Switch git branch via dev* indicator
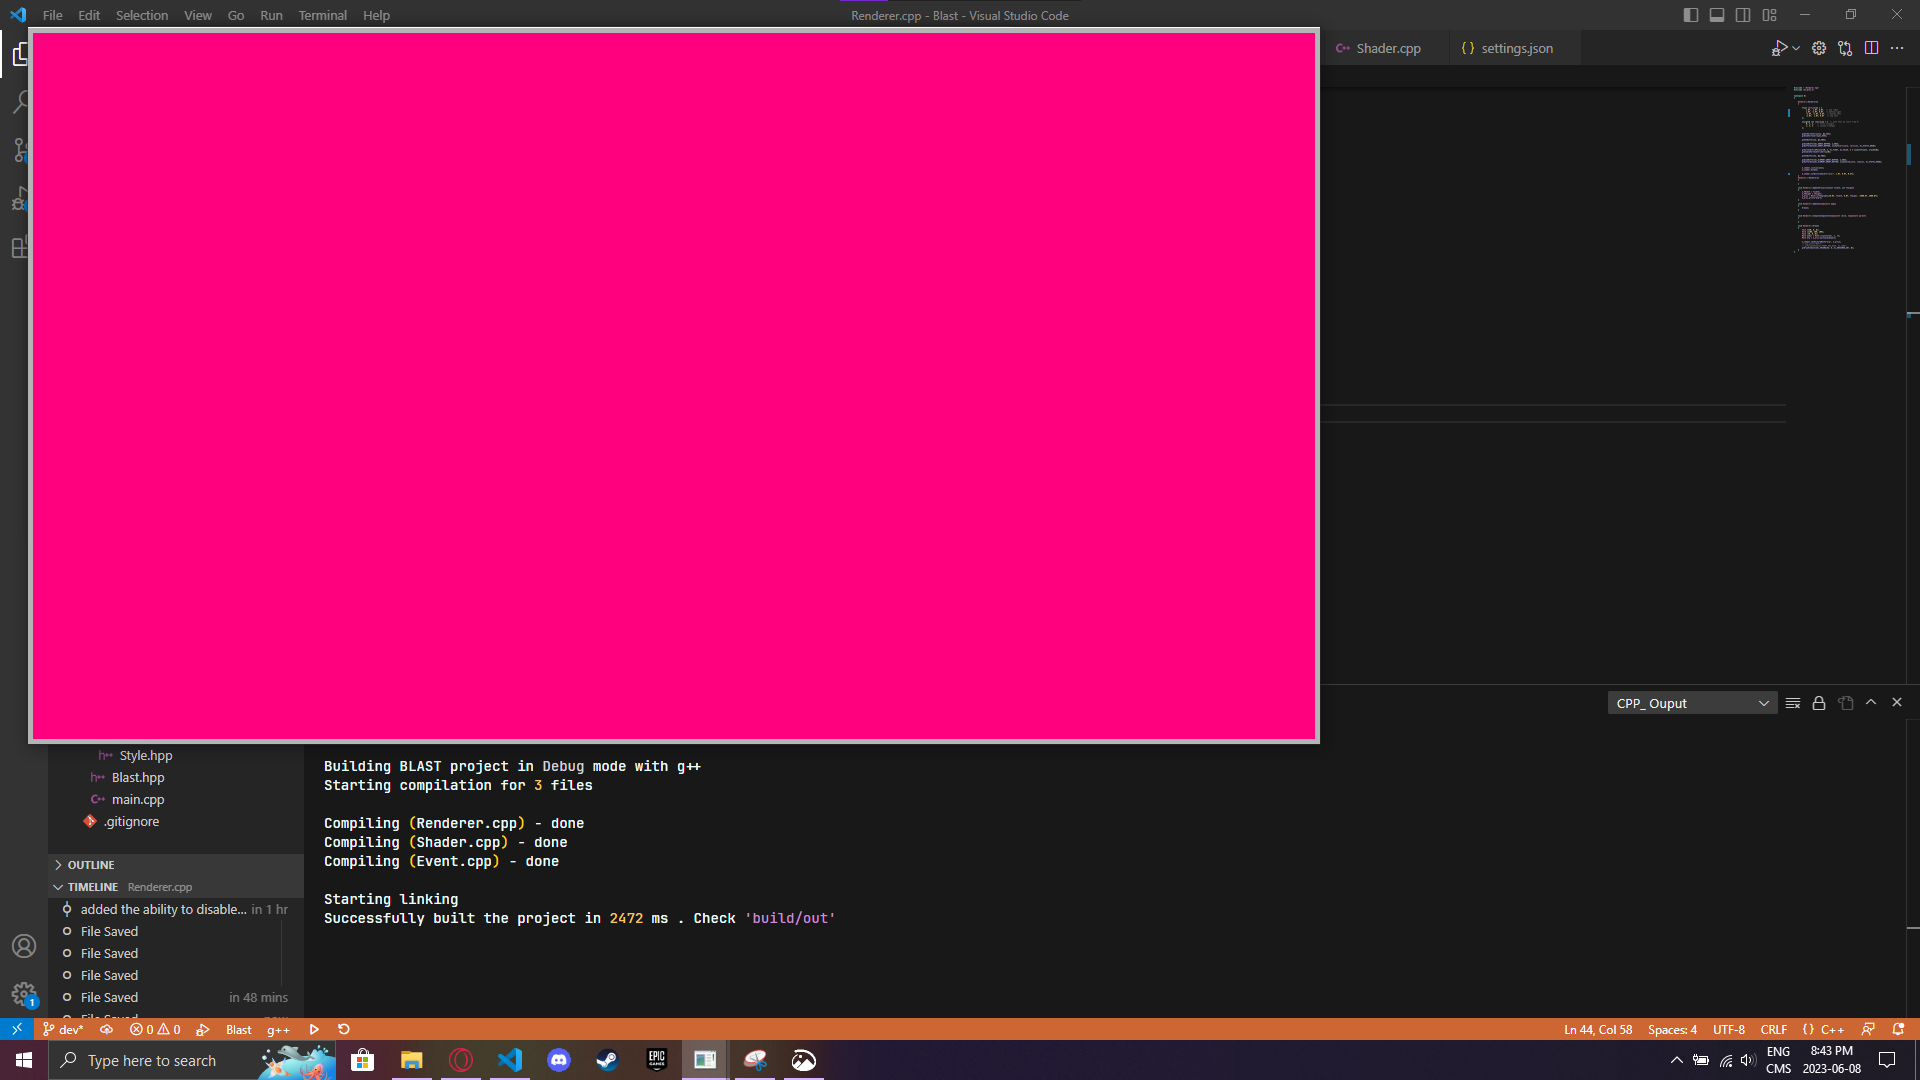The width and height of the screenshot is (1920, 1080). [x=63, y=1029]
